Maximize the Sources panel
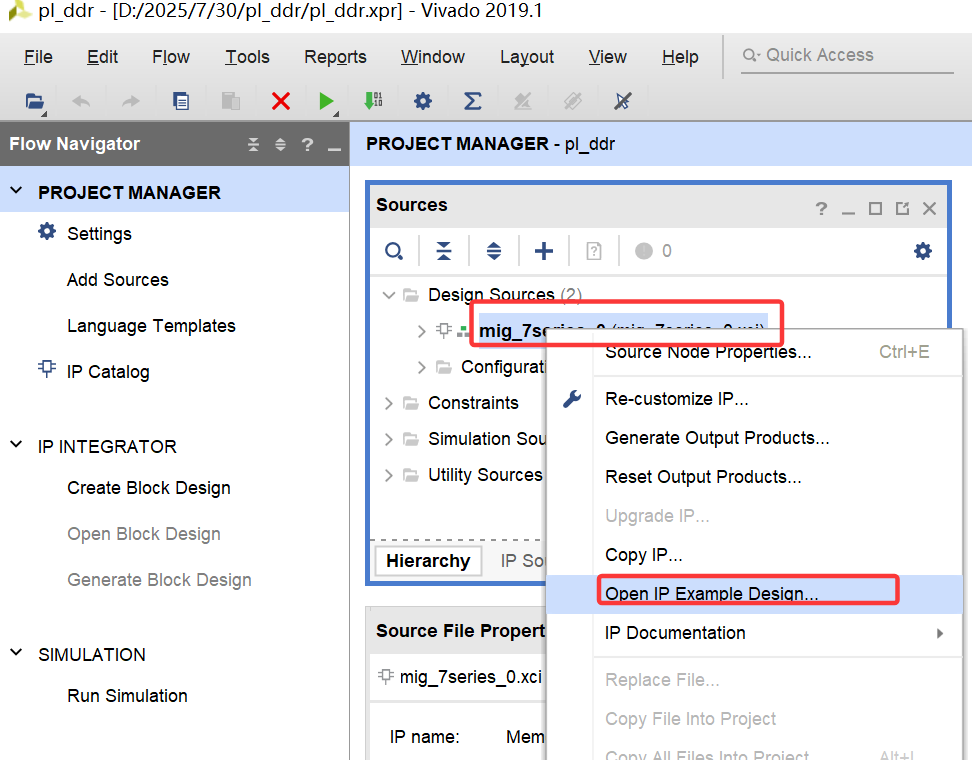The height and width of the screenshot is (760, 972). 875,208
